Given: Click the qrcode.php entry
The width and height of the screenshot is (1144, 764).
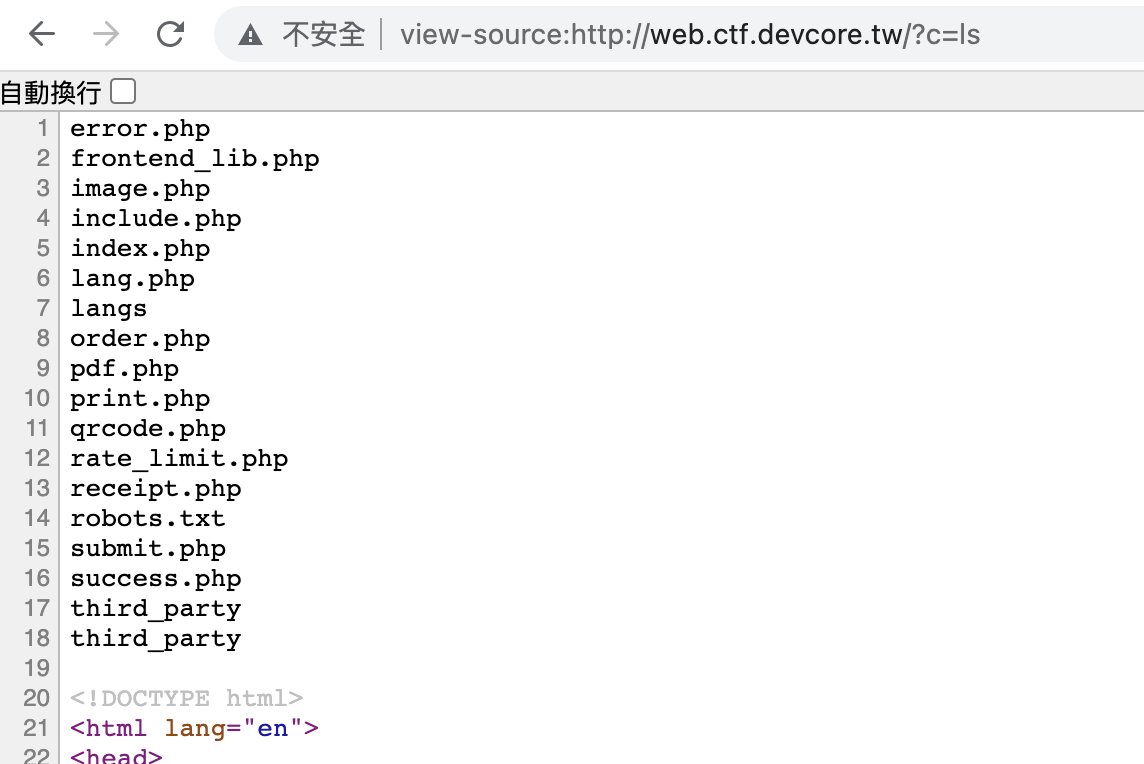Looking at the screenshot, I should click(147, 429).
